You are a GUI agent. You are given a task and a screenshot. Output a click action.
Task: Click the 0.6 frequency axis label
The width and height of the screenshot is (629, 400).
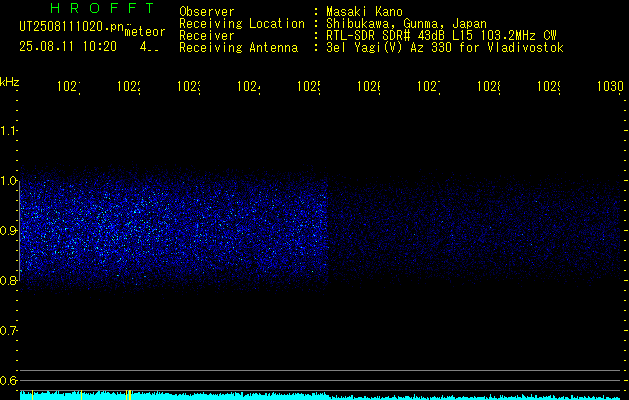(8, 380)
